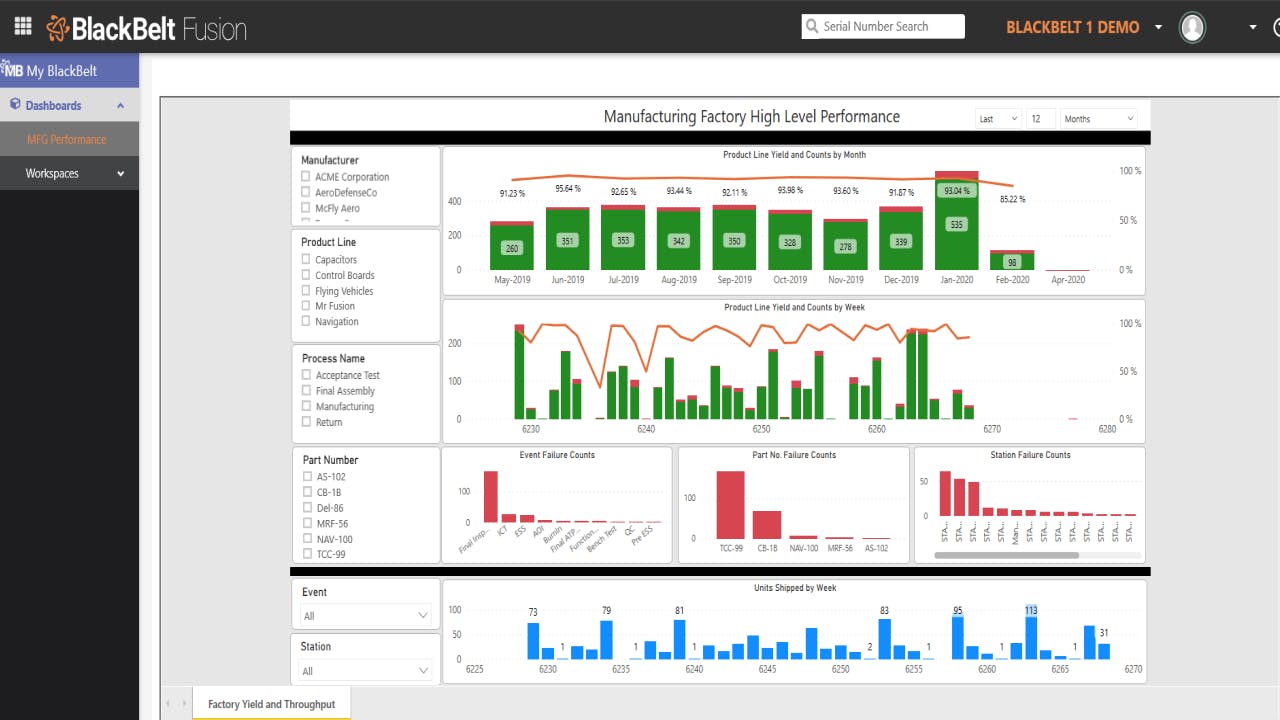Select the CB-1B bar in Part No. Failures
Viewport: 1280px width, 720px height.
(x=767, y=525)
